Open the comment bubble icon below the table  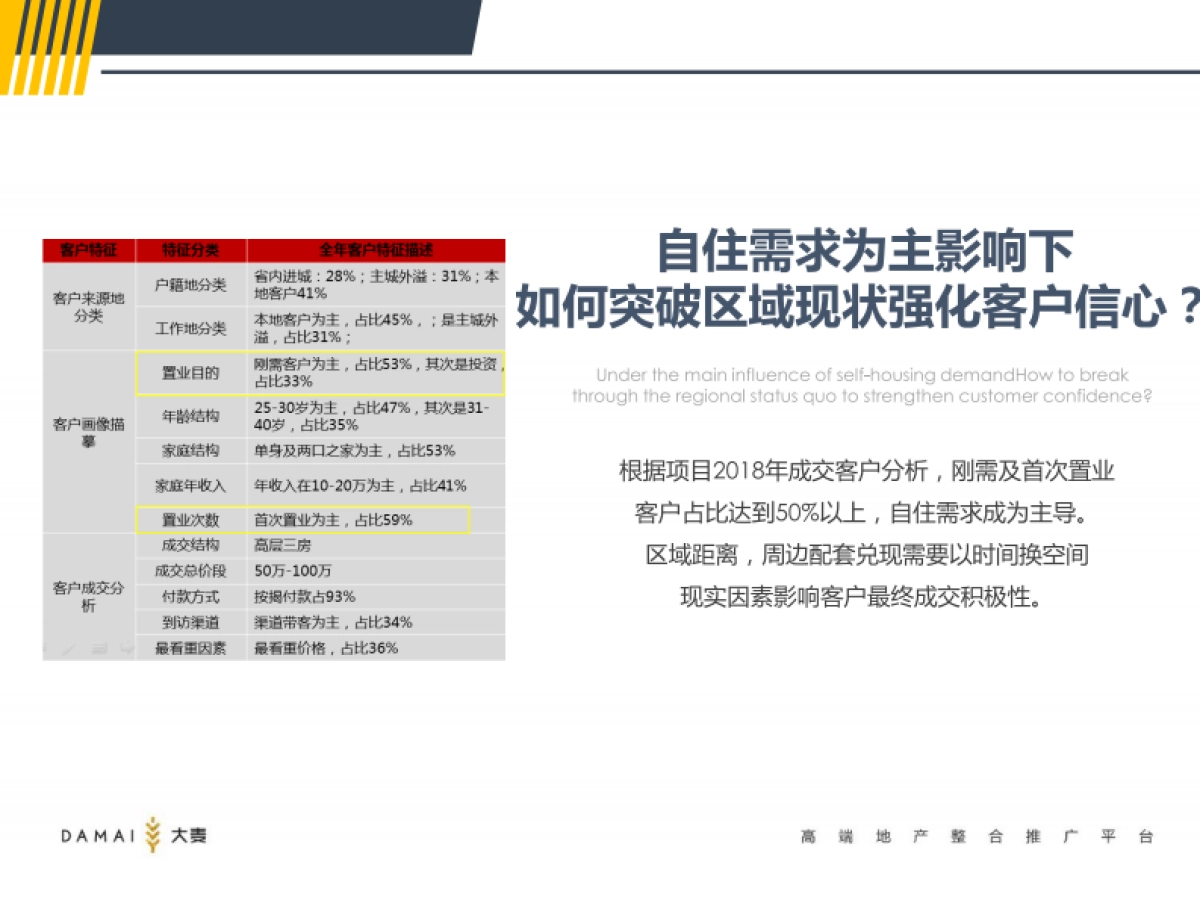[x=125, y=648]
